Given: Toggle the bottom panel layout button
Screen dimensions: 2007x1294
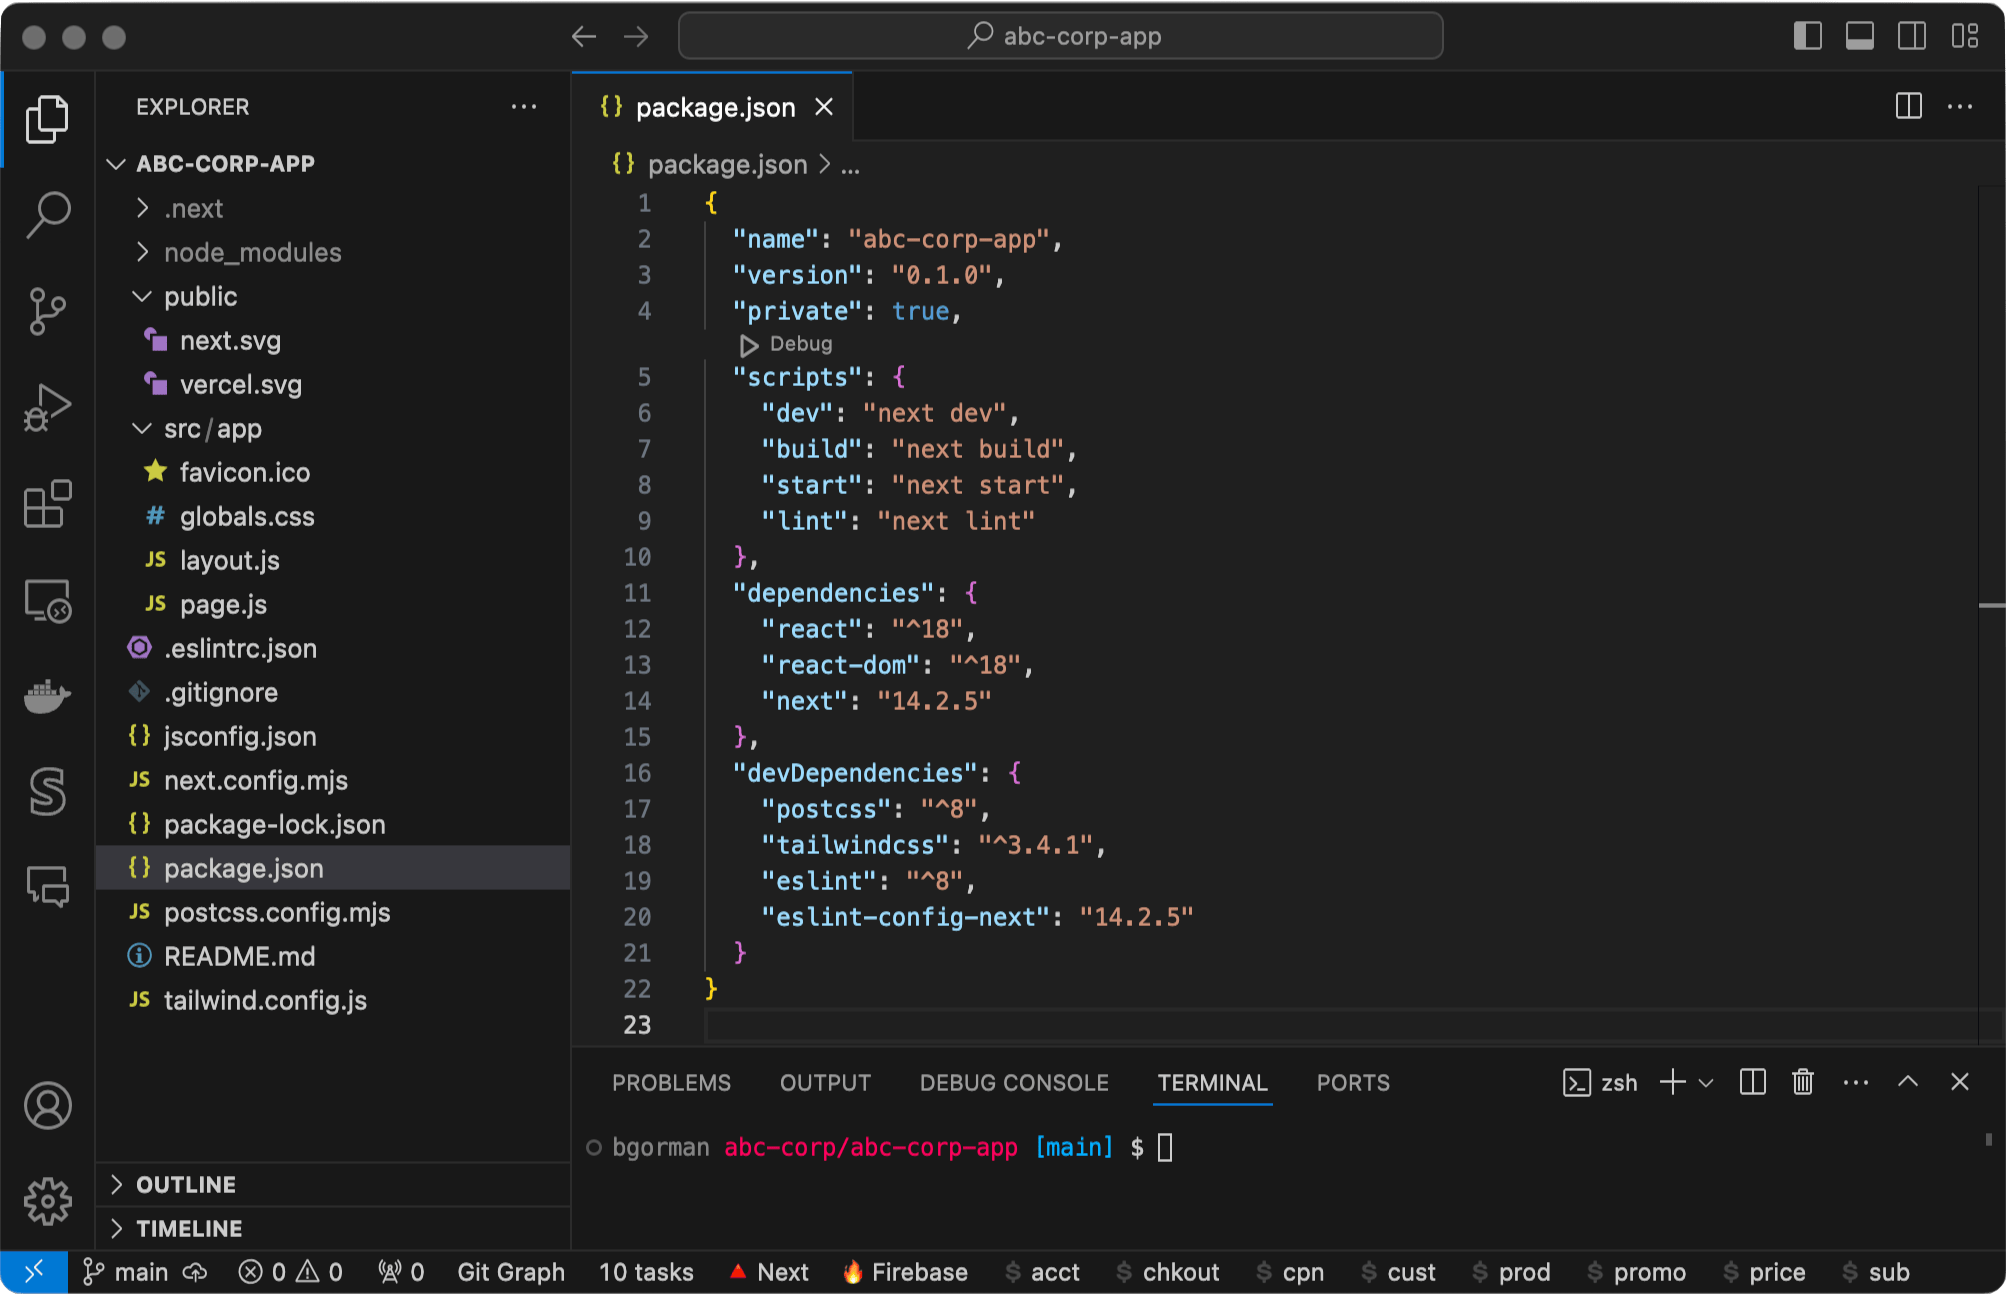Looking at the screenshot, I should [x=1860, y=36].
